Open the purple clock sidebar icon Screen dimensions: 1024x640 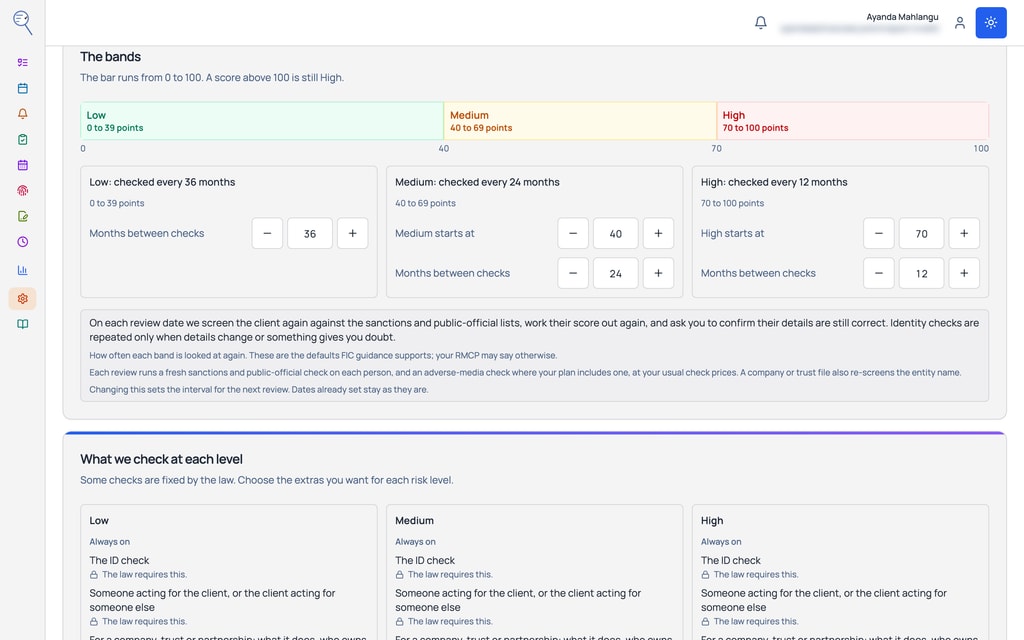coord(22,242)
